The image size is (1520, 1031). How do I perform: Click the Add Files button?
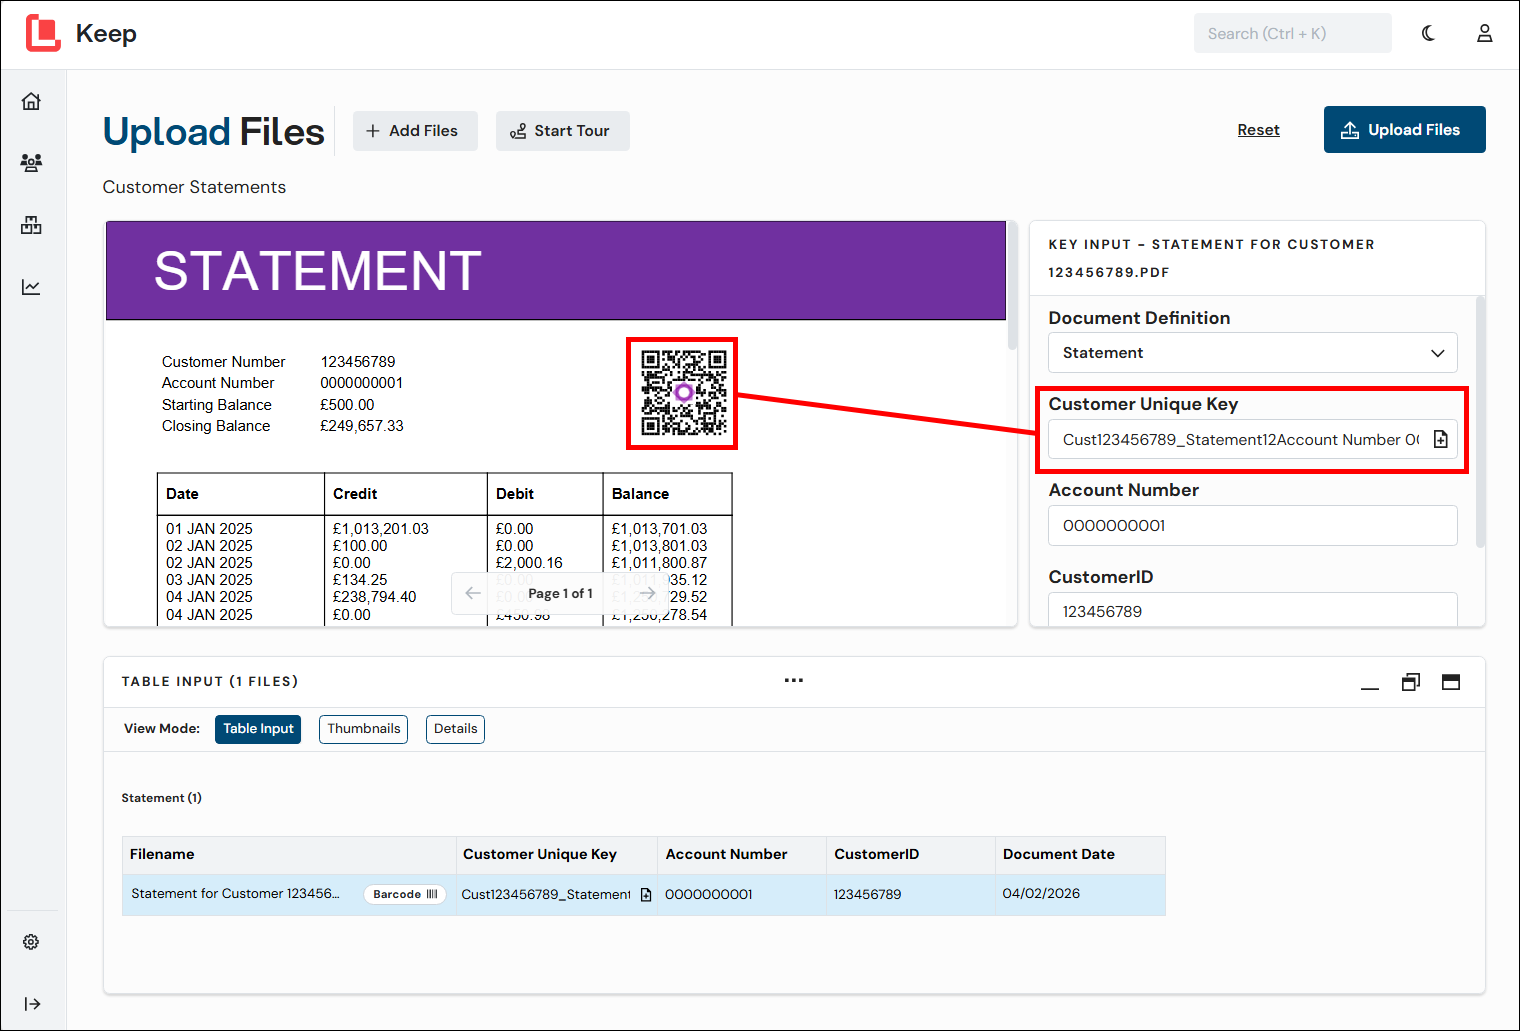click(x=415, y=131)
